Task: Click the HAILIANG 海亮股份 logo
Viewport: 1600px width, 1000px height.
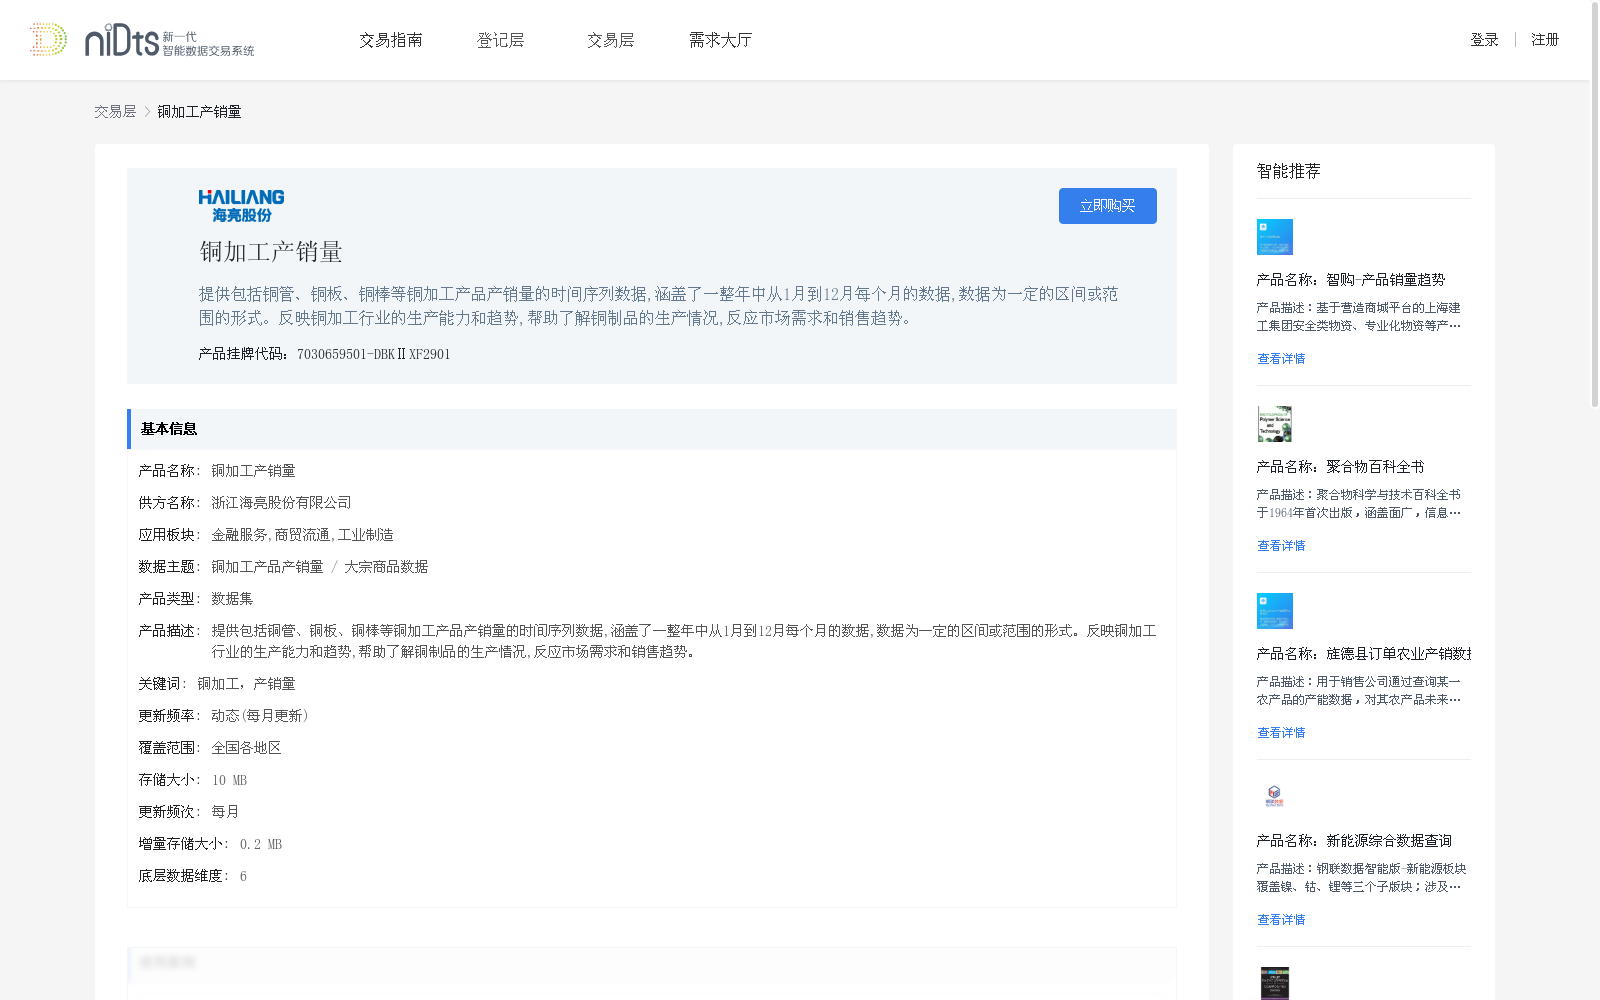Action: [x=241, y=206]
